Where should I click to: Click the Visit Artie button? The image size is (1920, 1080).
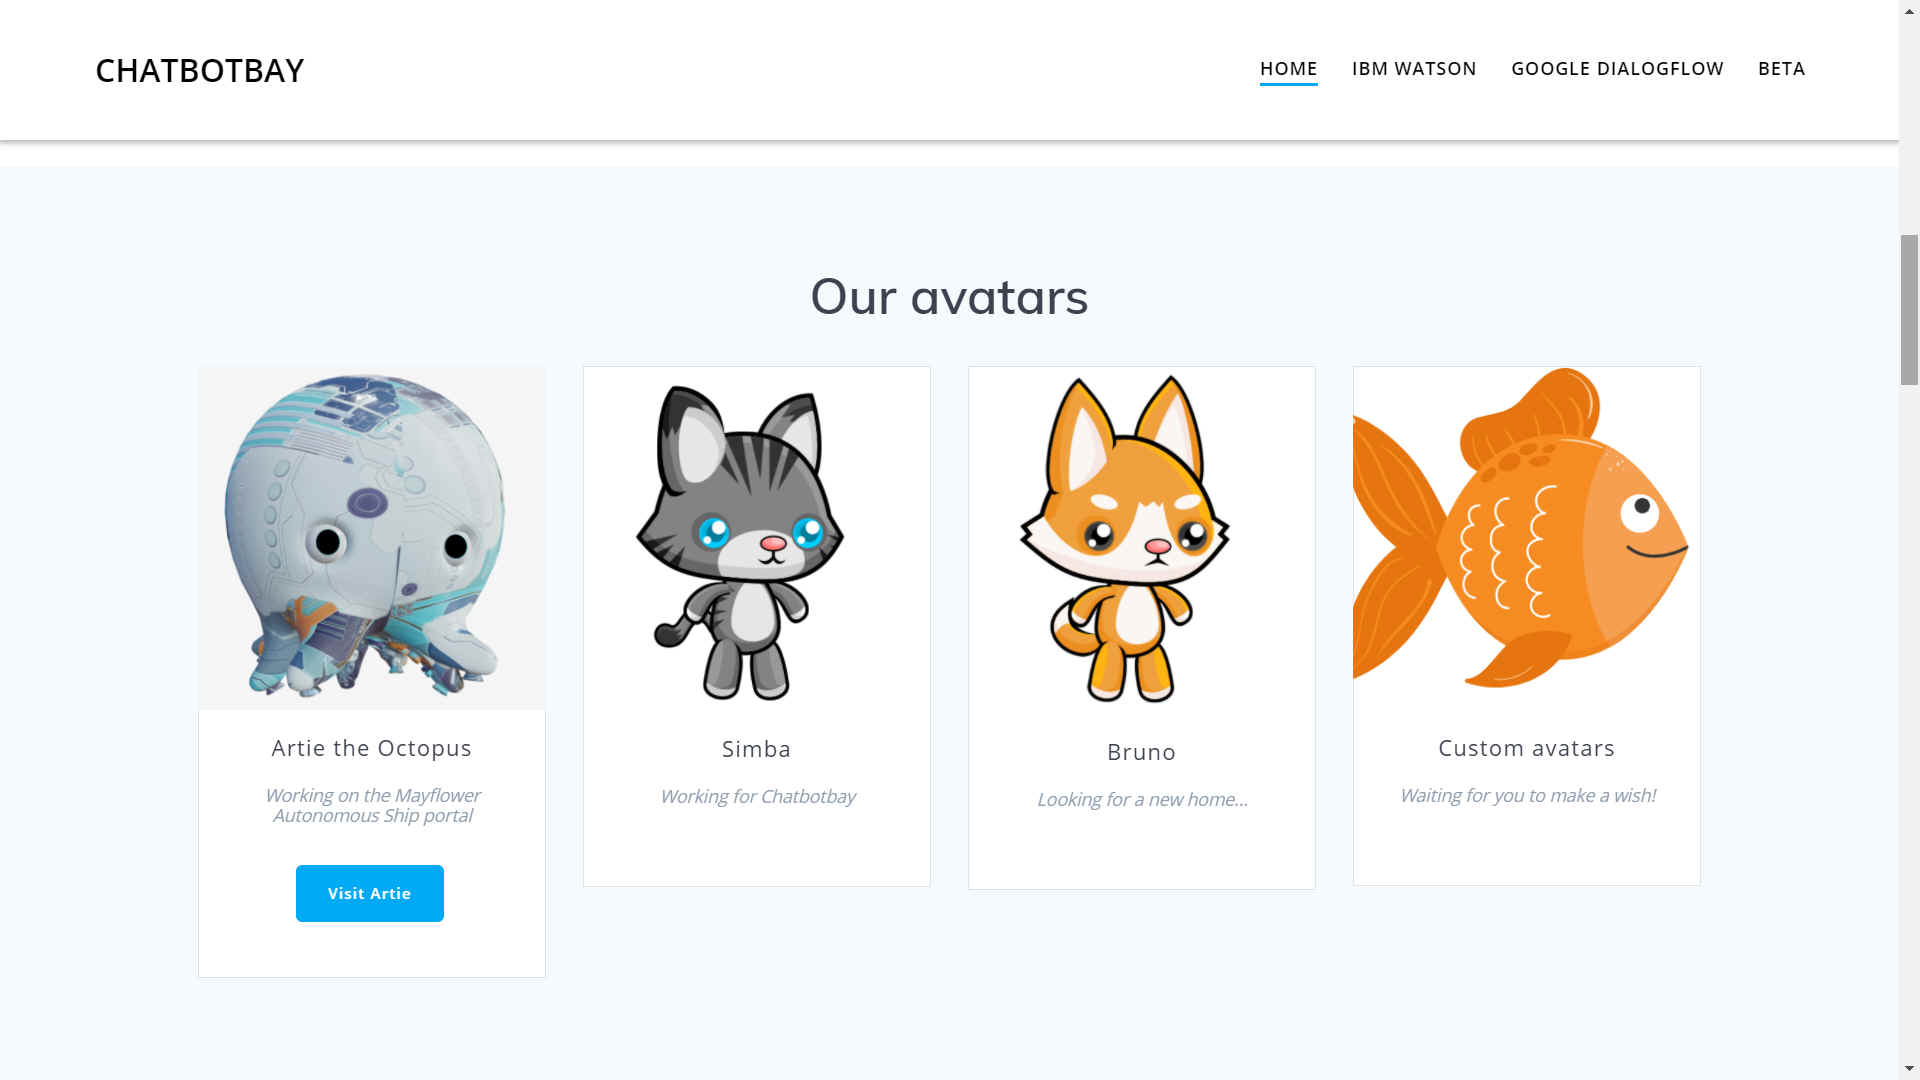370,893
